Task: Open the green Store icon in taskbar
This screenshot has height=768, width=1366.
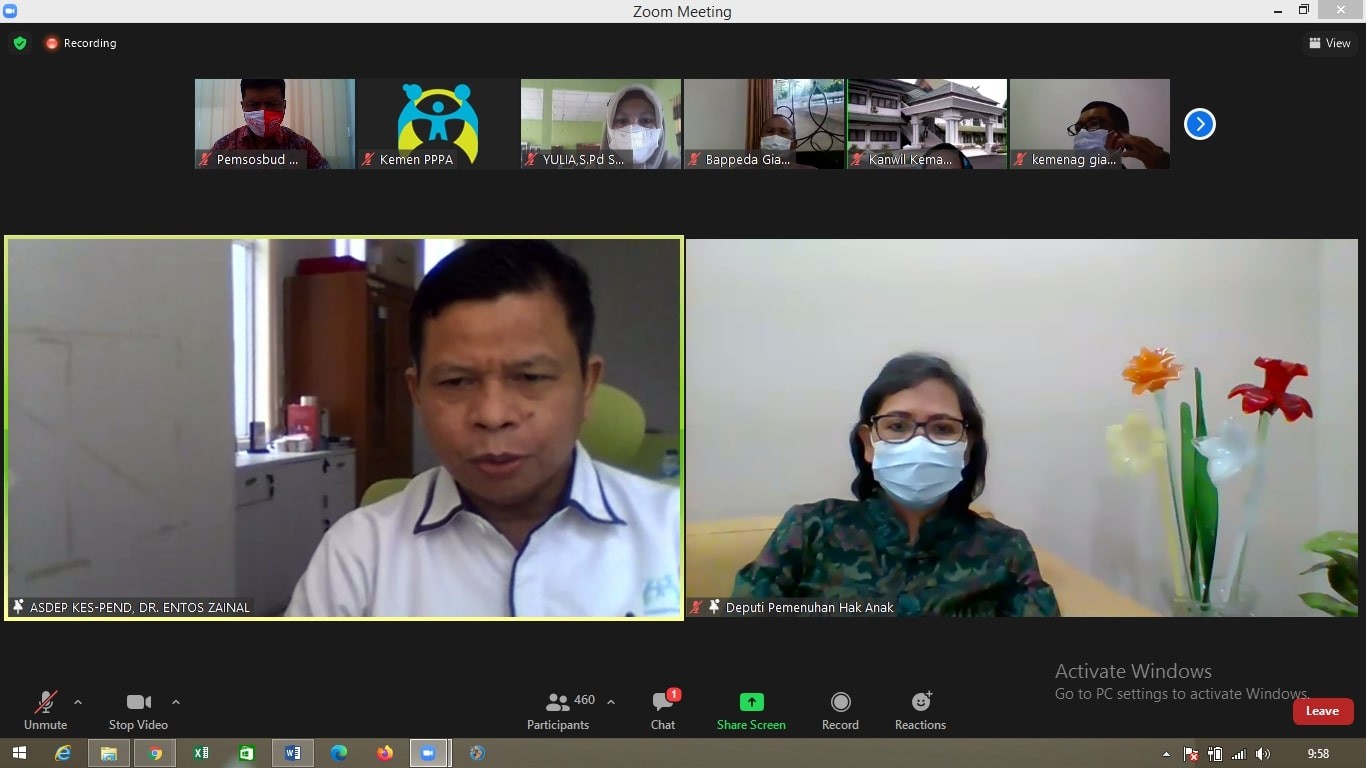Action: [247, 753]
